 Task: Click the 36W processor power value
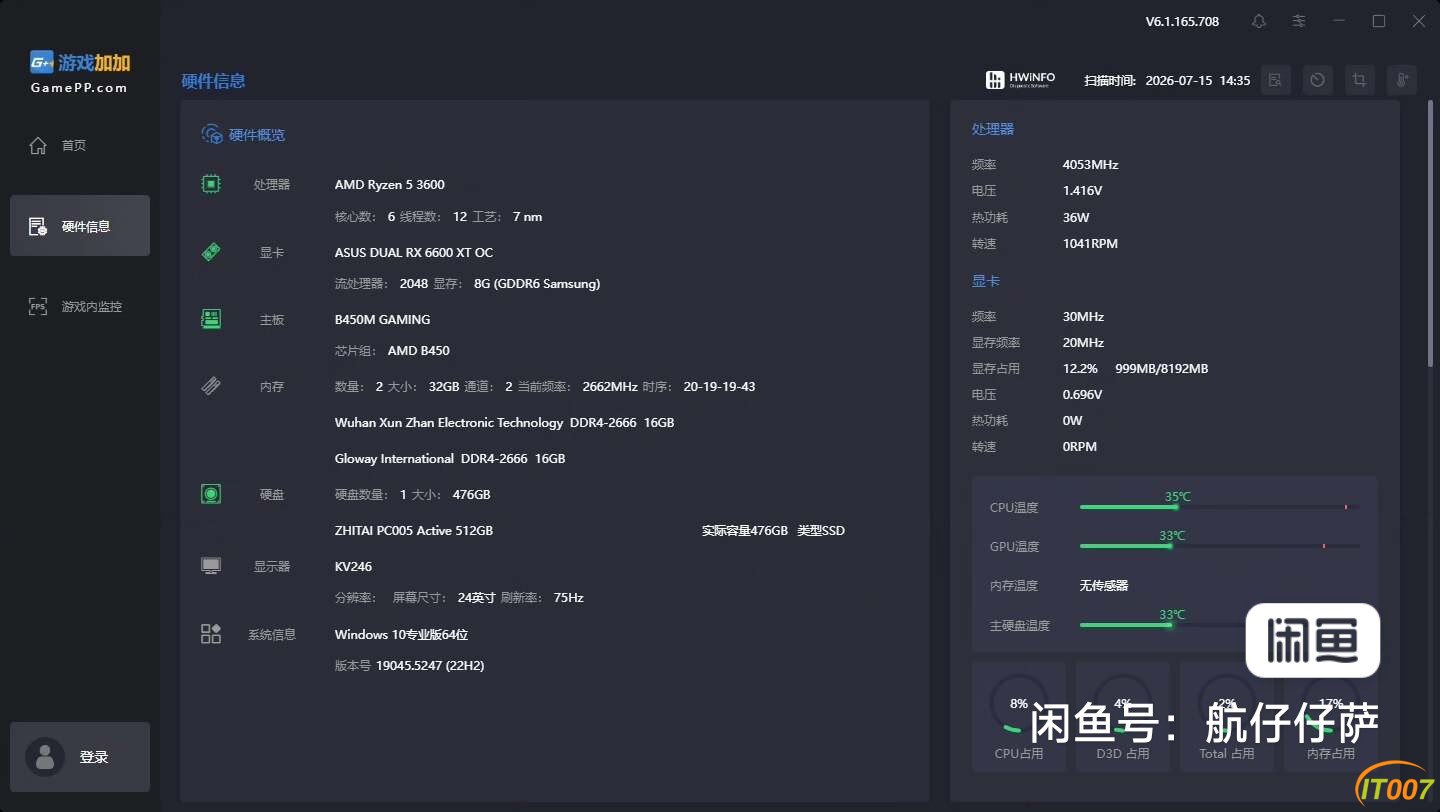pyautogui.click(x=1076, y=217)
